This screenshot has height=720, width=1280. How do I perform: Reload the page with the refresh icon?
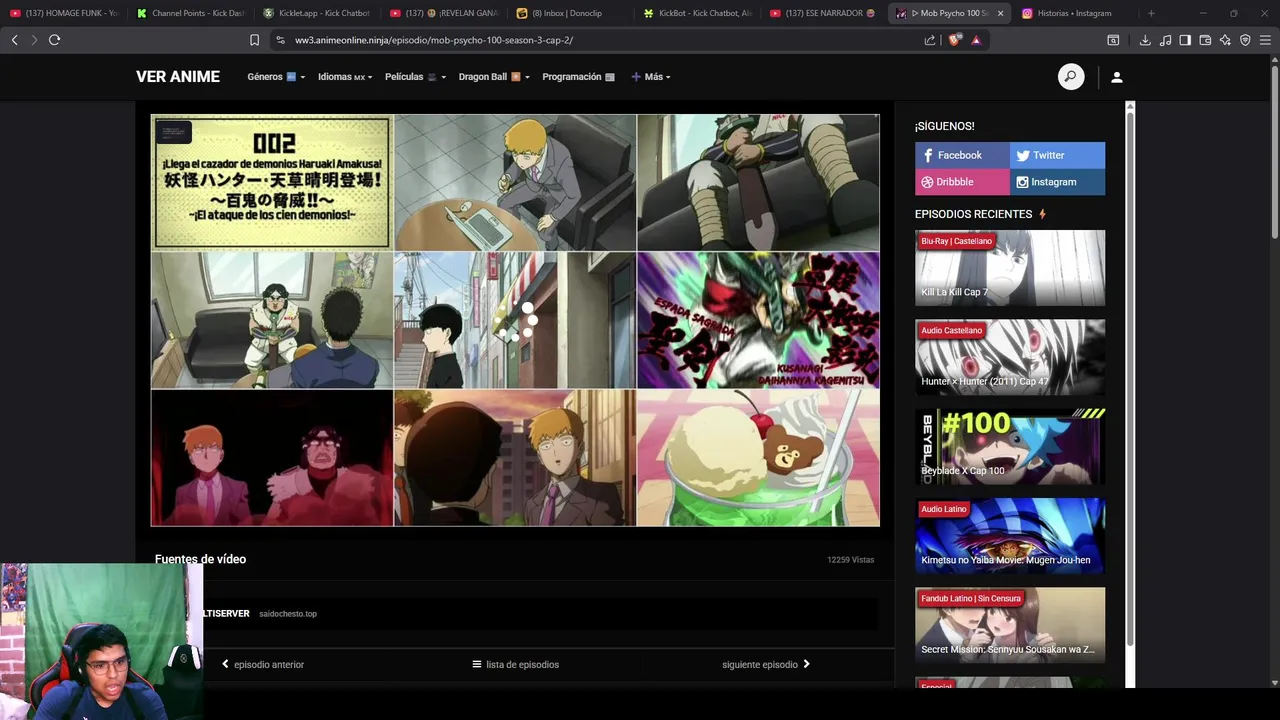pyautogui.click(x=54, y=40)
